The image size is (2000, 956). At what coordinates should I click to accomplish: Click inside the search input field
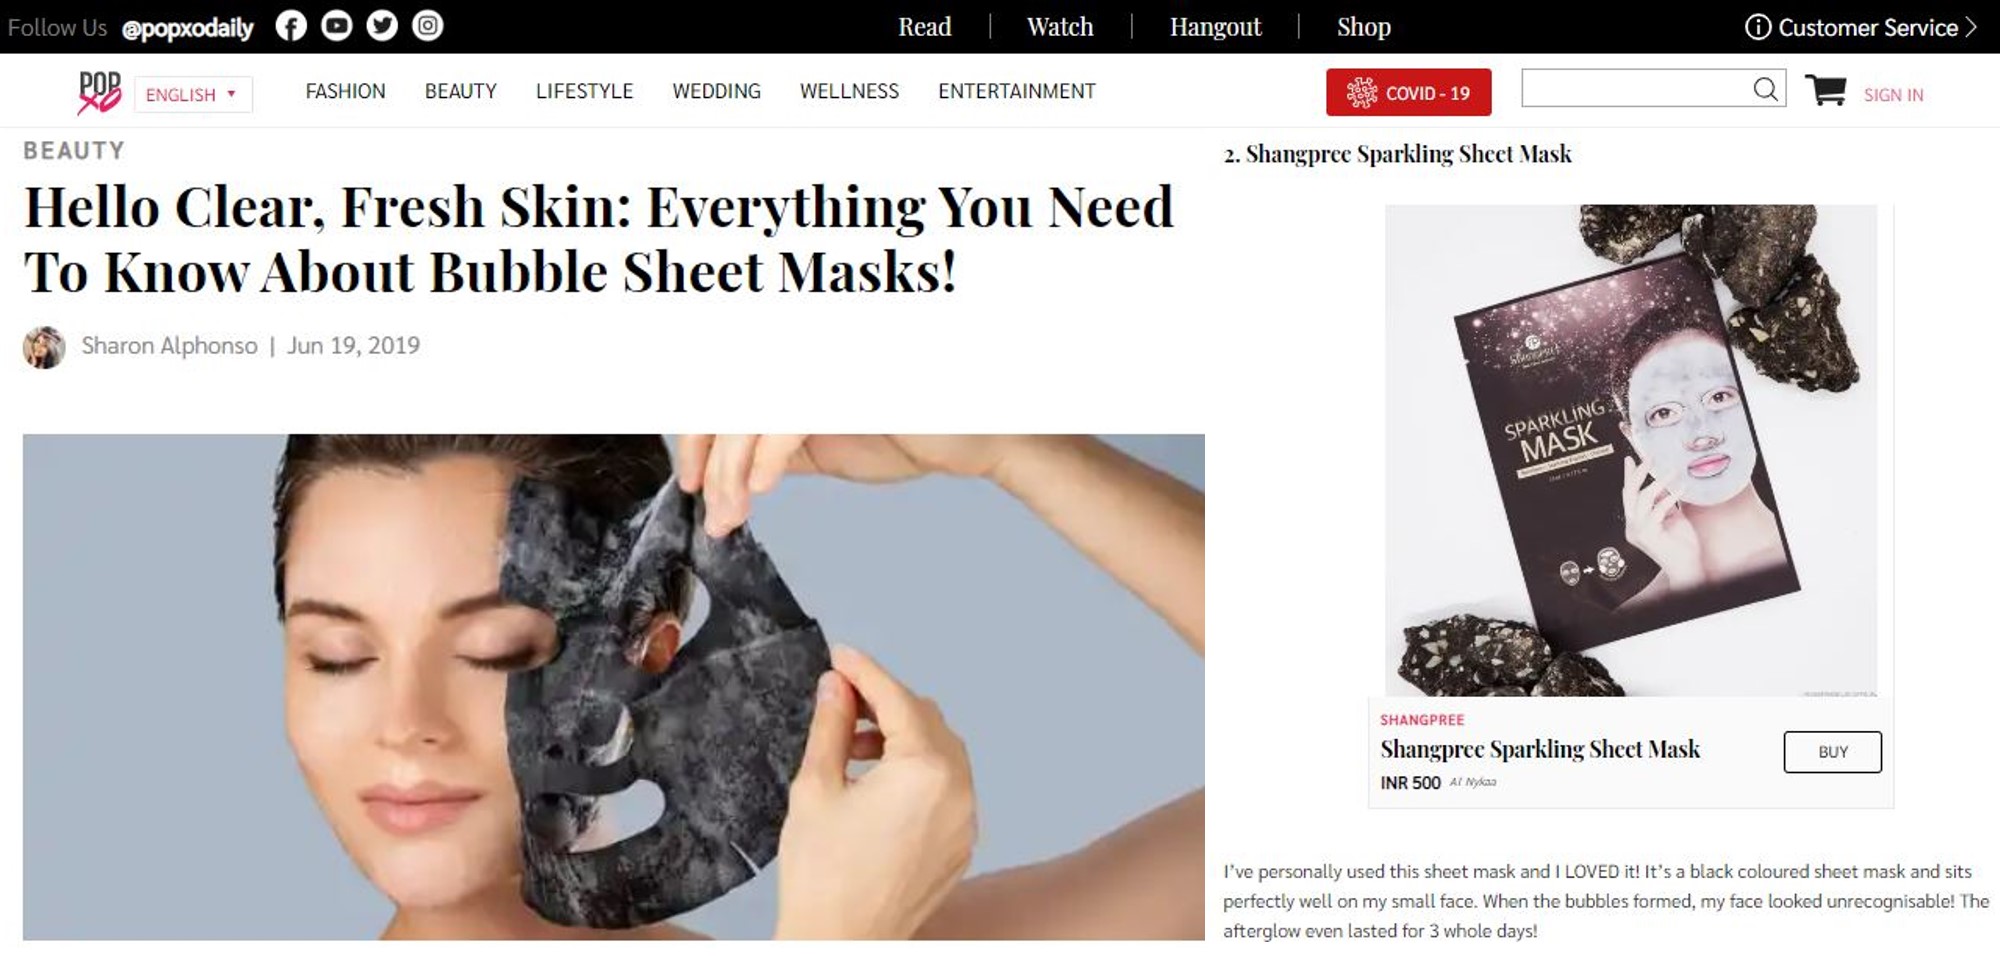click(x=1636, y=89)
